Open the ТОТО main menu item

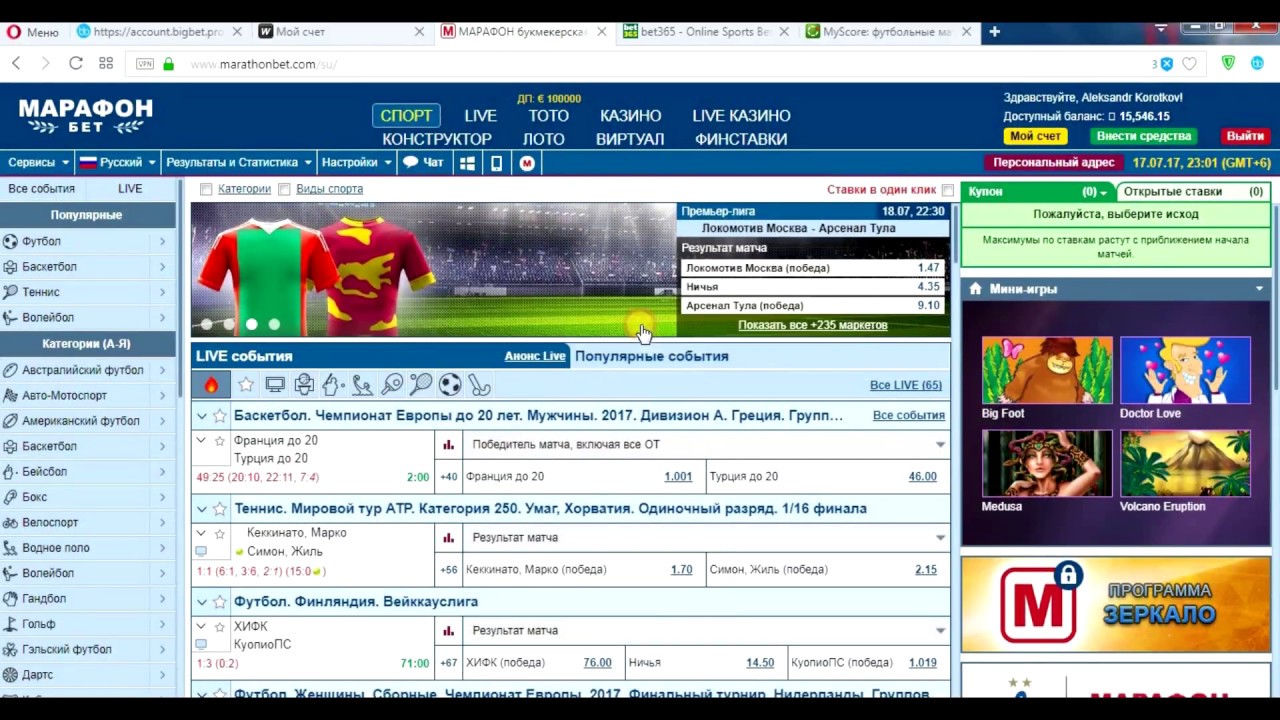(x=549, y=116)
